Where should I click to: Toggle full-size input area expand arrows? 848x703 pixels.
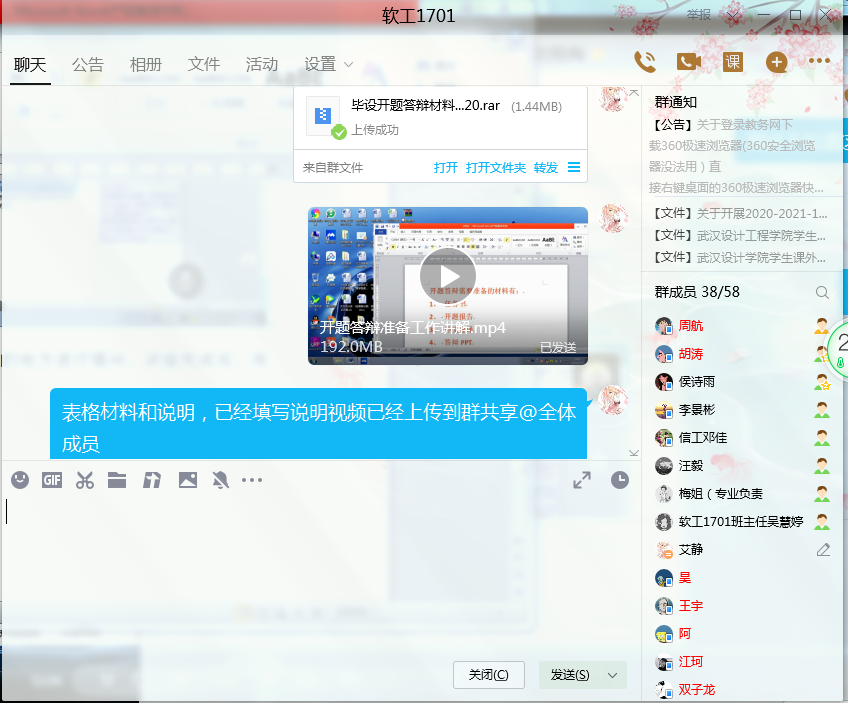[582, 480]
